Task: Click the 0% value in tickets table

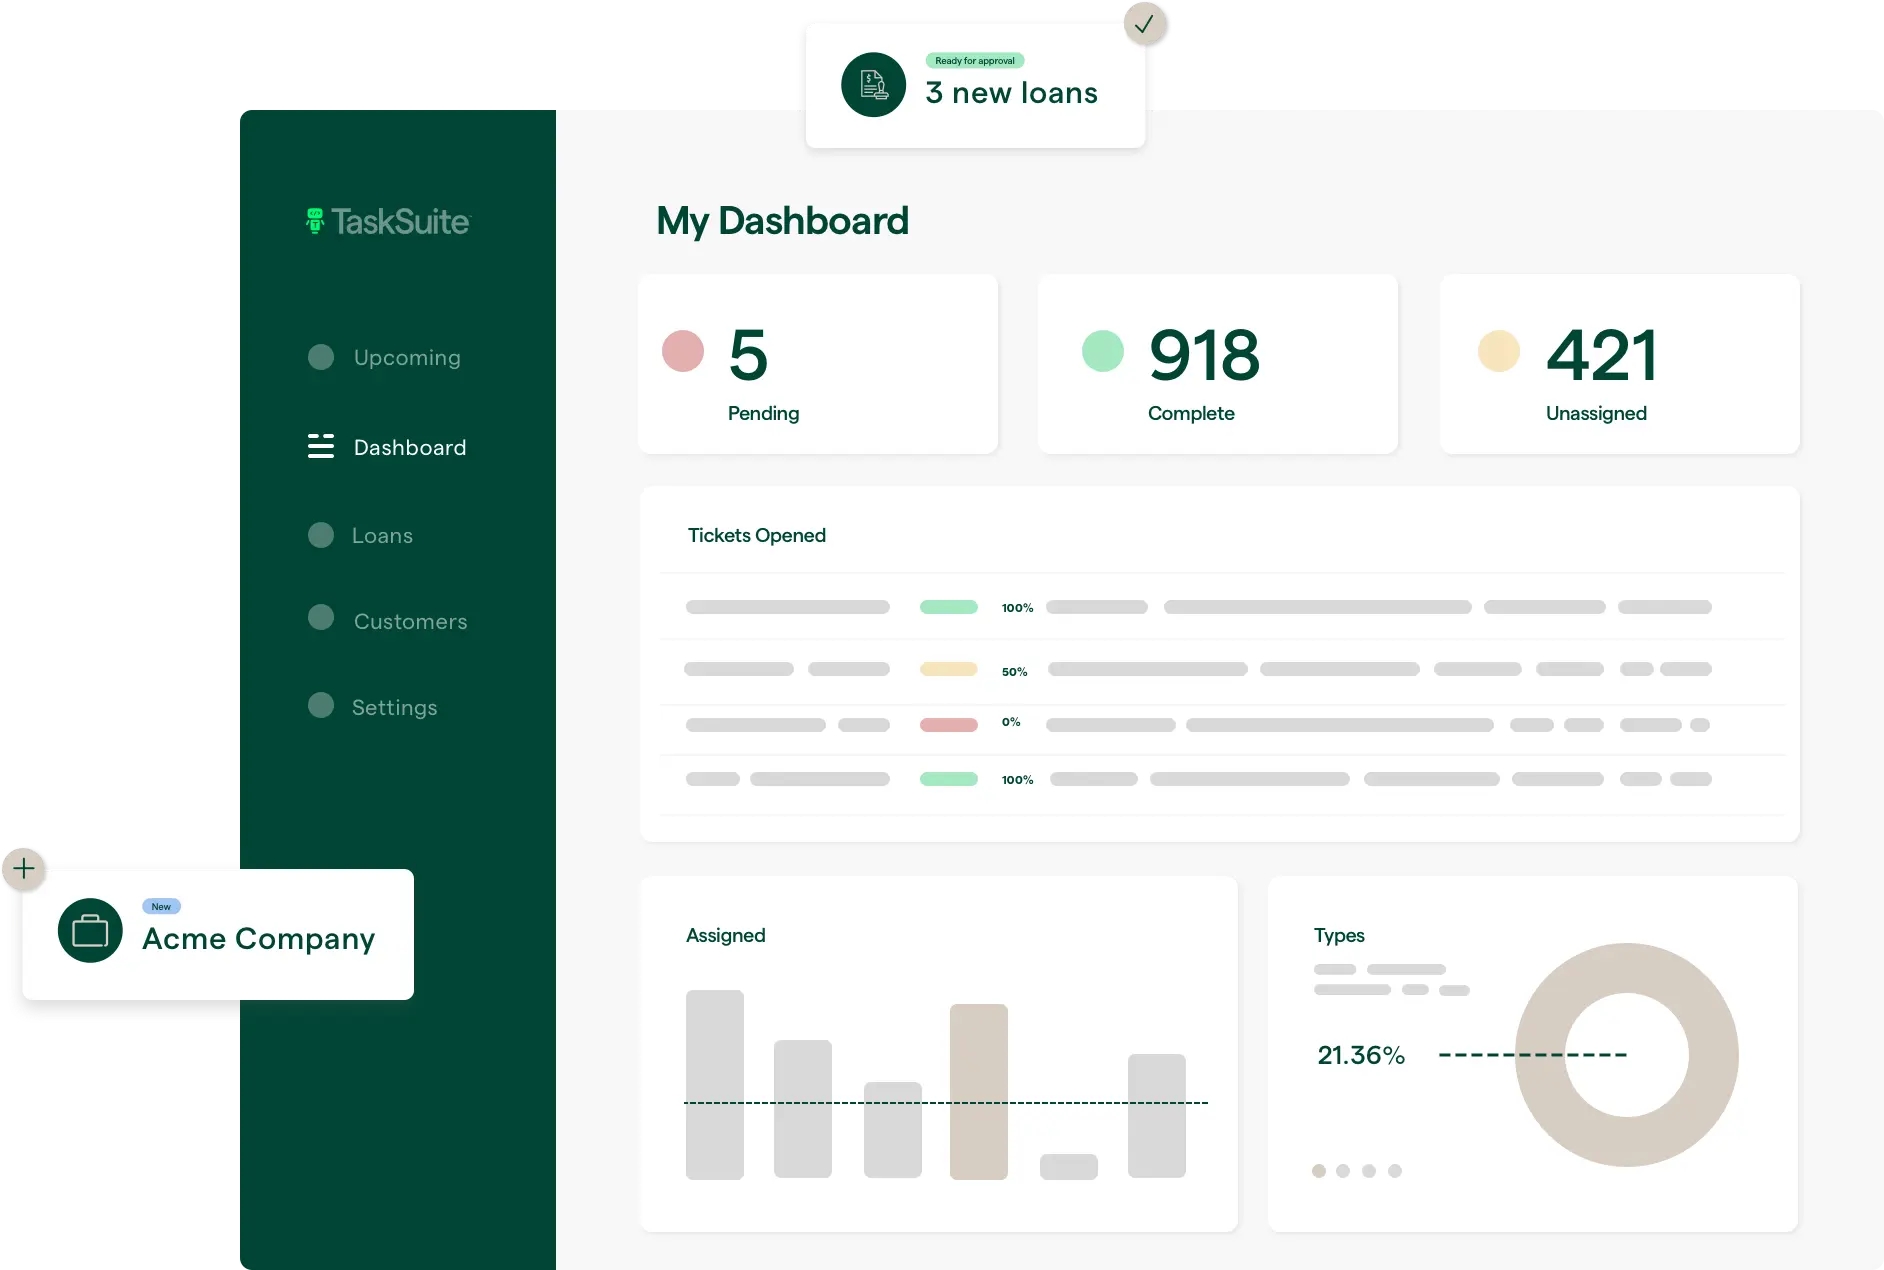Action: pos(1011,722)
